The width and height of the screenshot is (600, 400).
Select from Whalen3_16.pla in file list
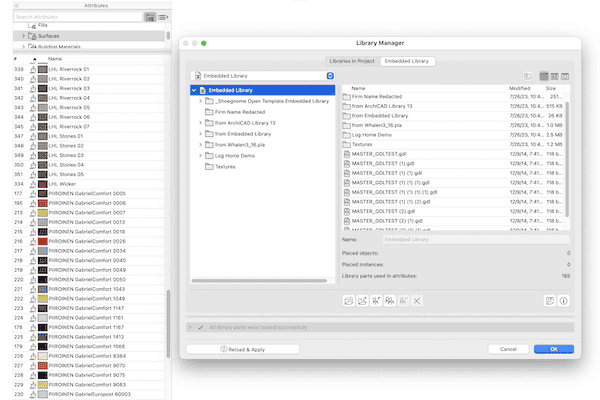[x=453, y=126]
